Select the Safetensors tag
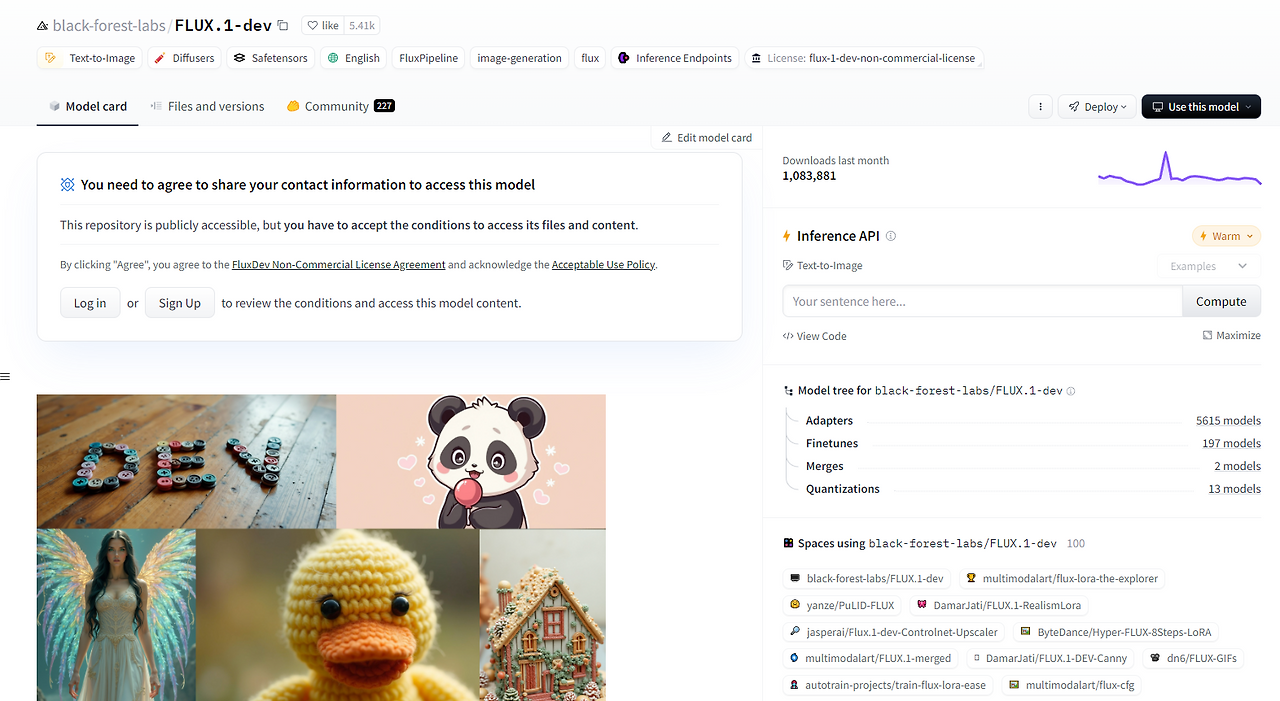 coord(270,58)
